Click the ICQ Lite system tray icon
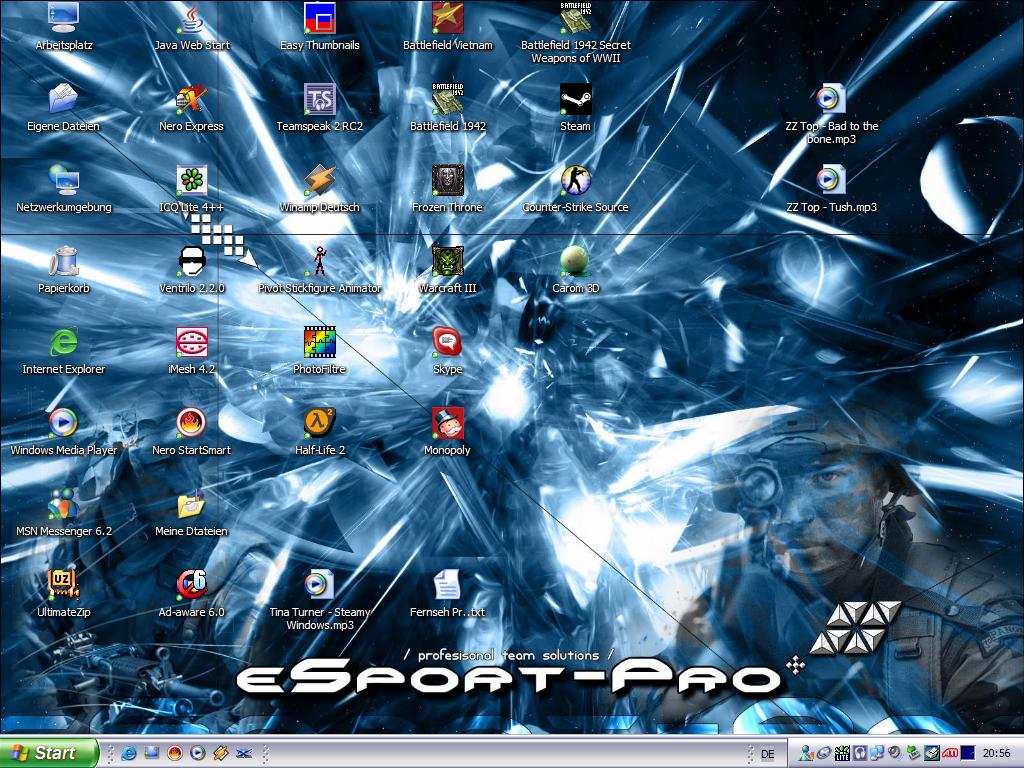This screenshot has height=768, width=1024. click(842, 754)
